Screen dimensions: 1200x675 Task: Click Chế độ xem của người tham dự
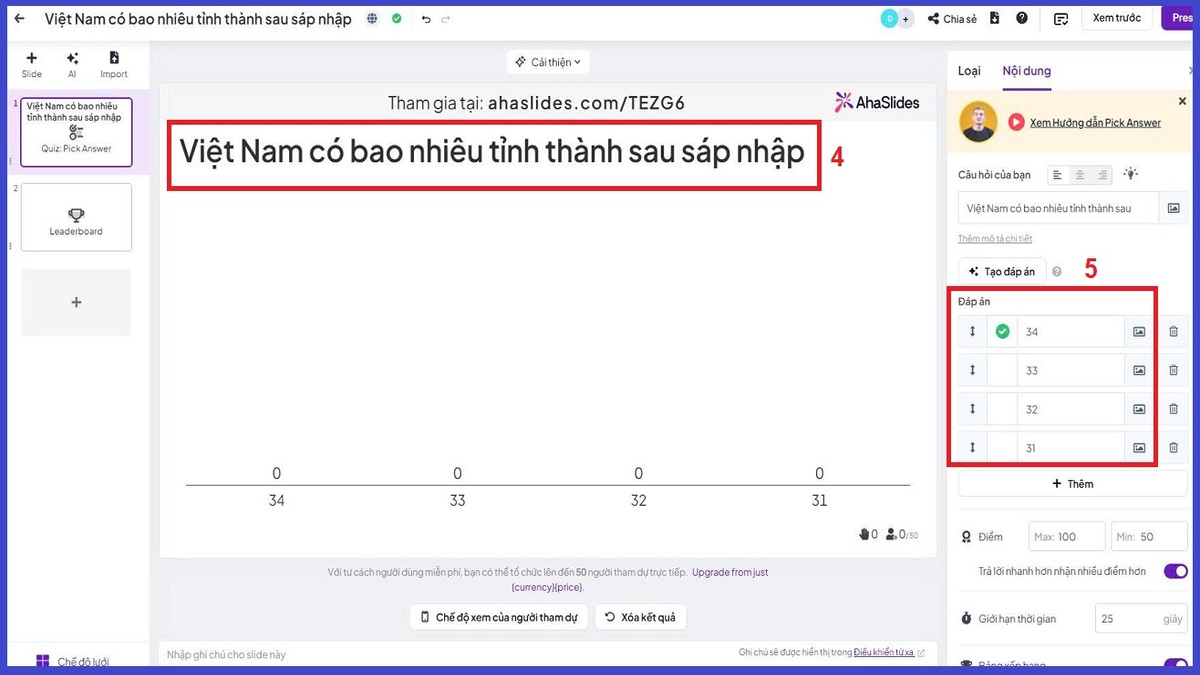[x=499, y=617]
